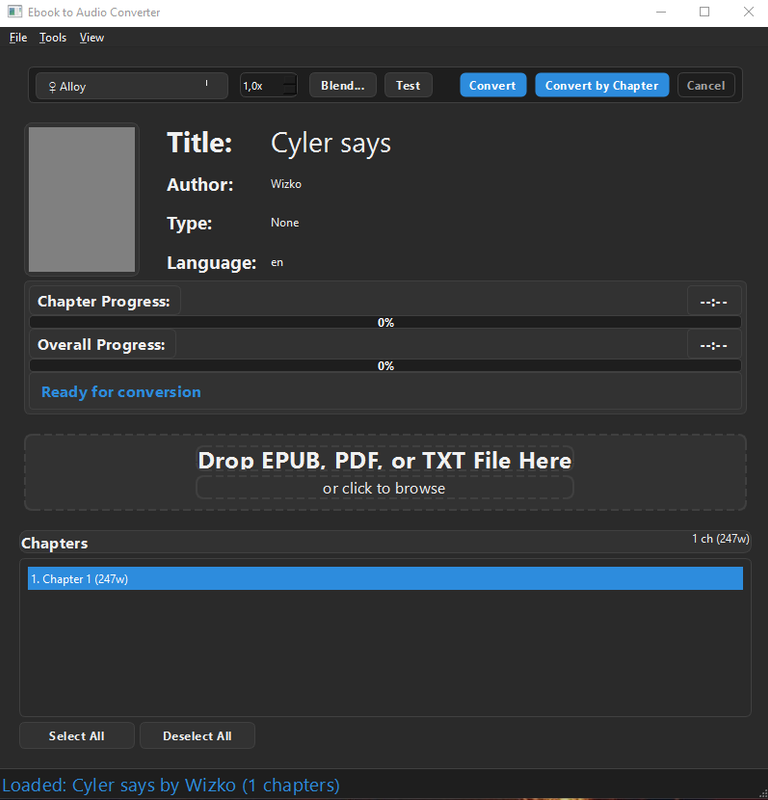Click the Cancel button
The height and width of the screenshot is (800, 768).
(x=706, y=85)
